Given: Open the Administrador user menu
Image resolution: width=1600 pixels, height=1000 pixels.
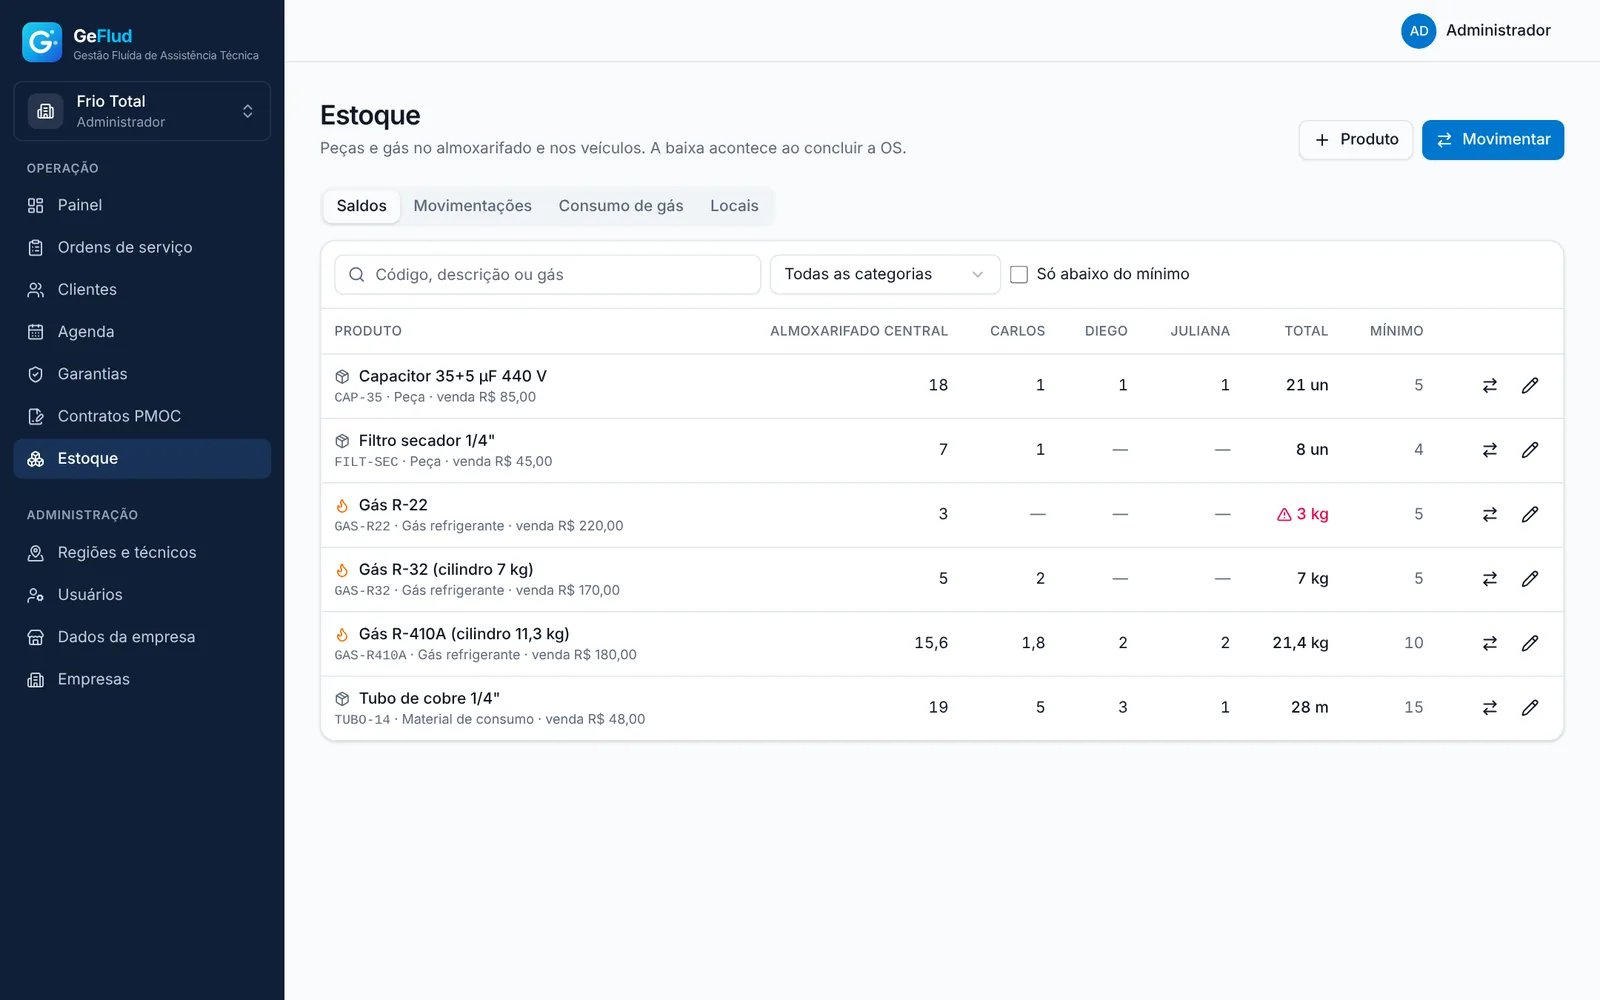Looking at the screenshot, I should pos(1477,31).
